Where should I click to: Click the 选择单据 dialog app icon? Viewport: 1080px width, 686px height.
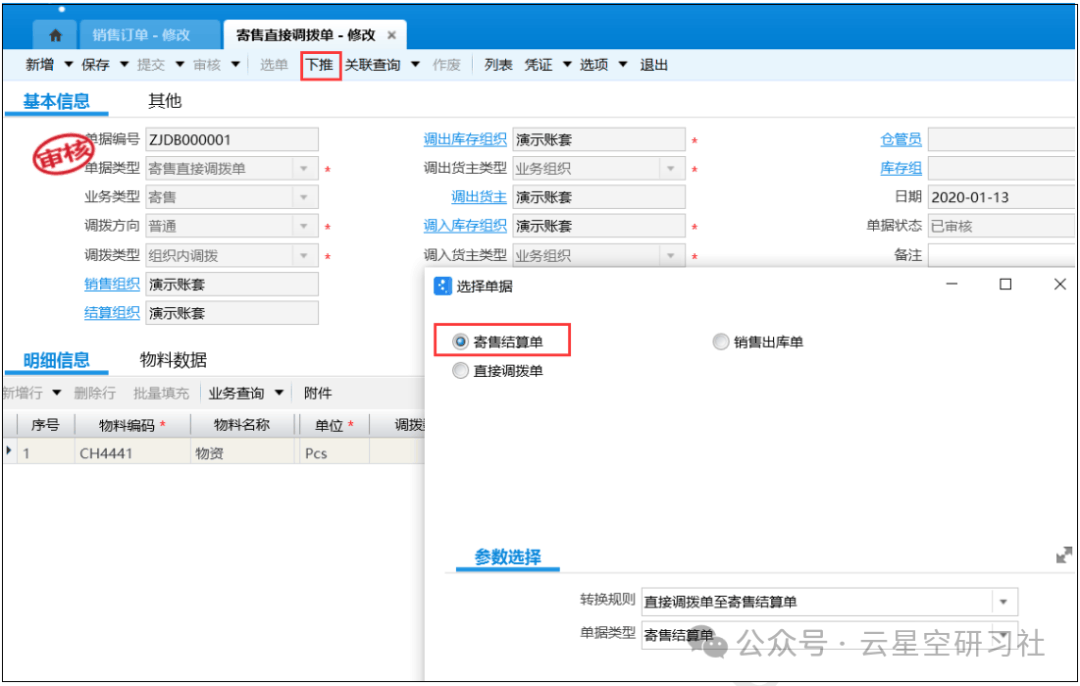pos(442,286)
